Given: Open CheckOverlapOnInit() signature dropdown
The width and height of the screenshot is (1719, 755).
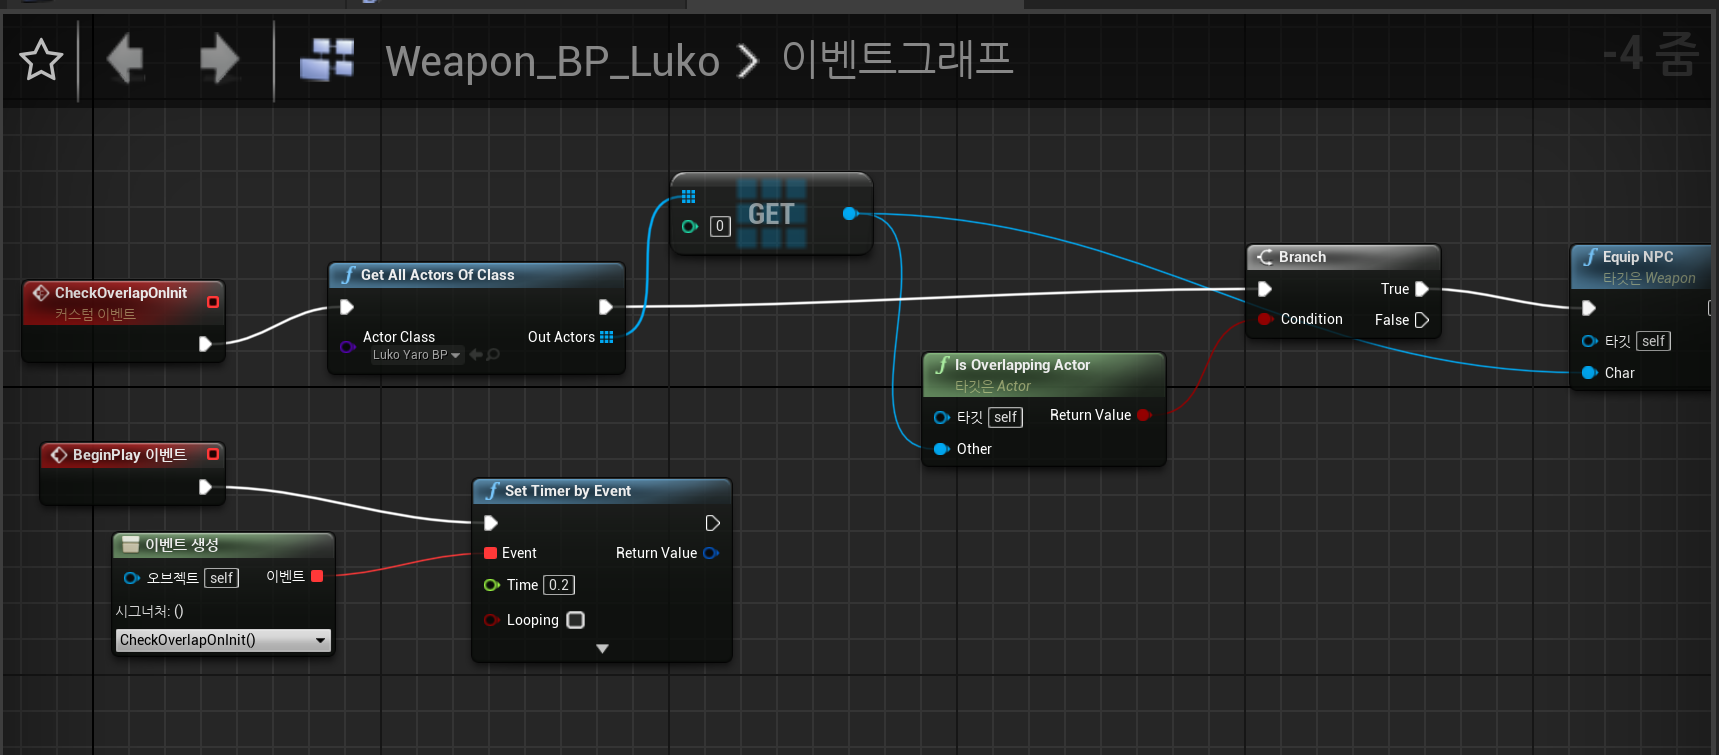Looking at the screenshot, I should 223,640.
